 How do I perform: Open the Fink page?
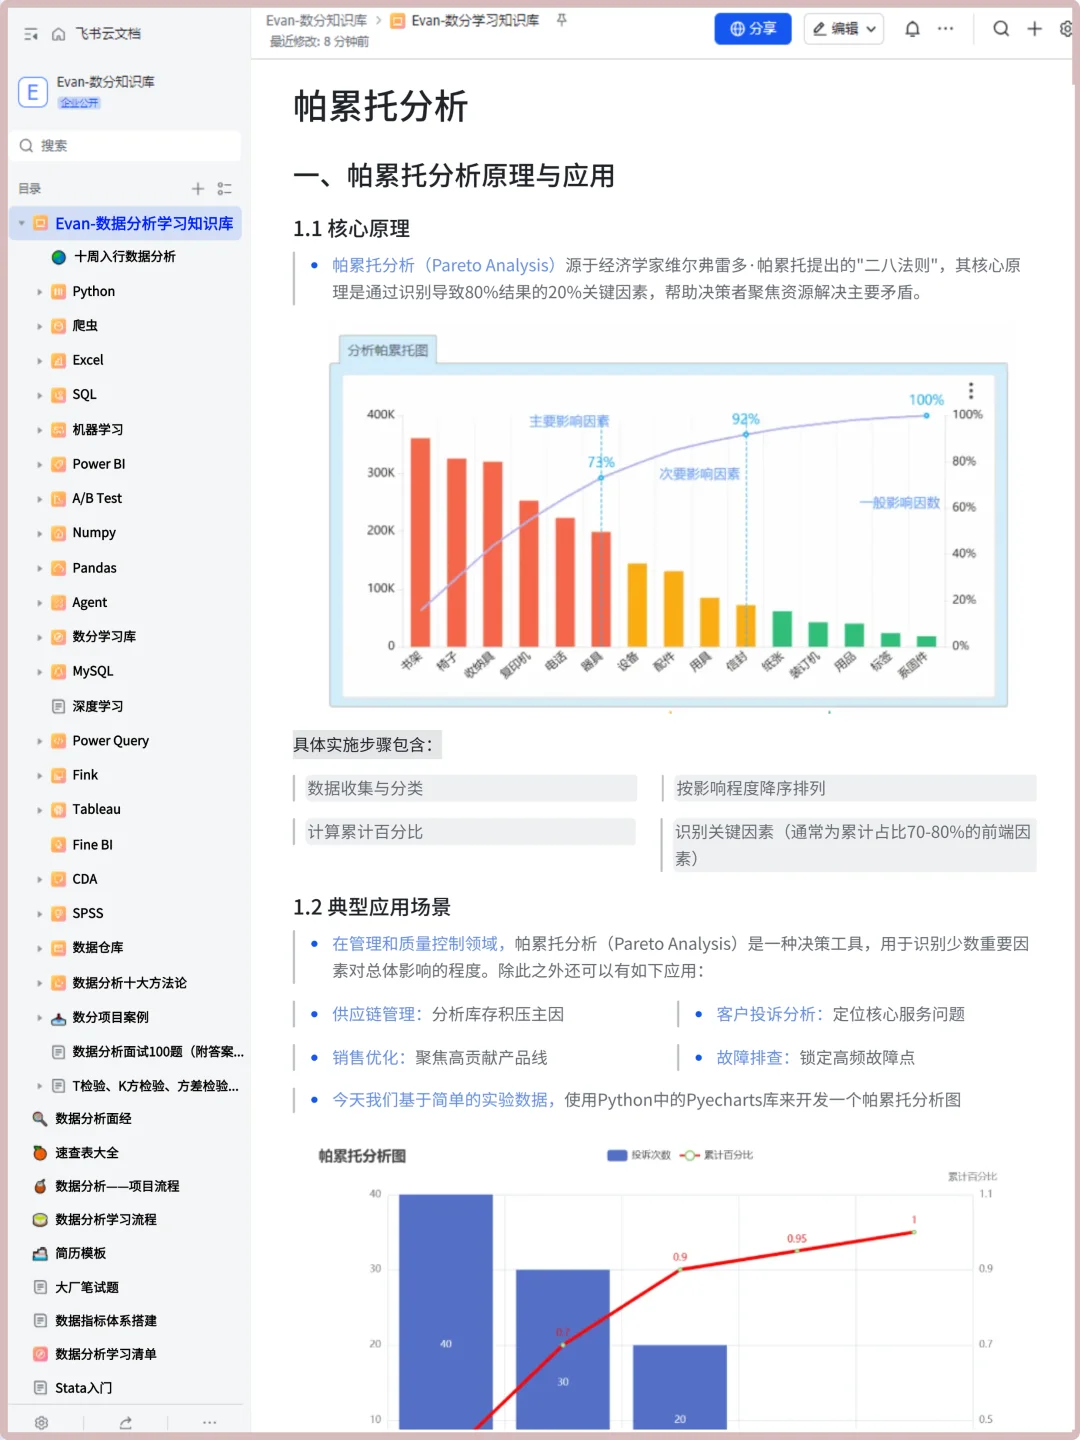pos(85,775)
